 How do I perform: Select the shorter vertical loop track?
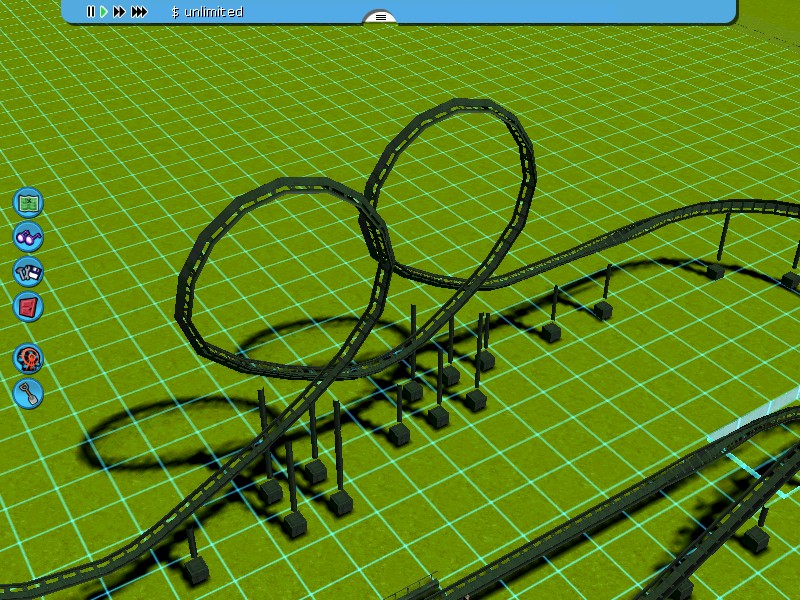(184, 290)
